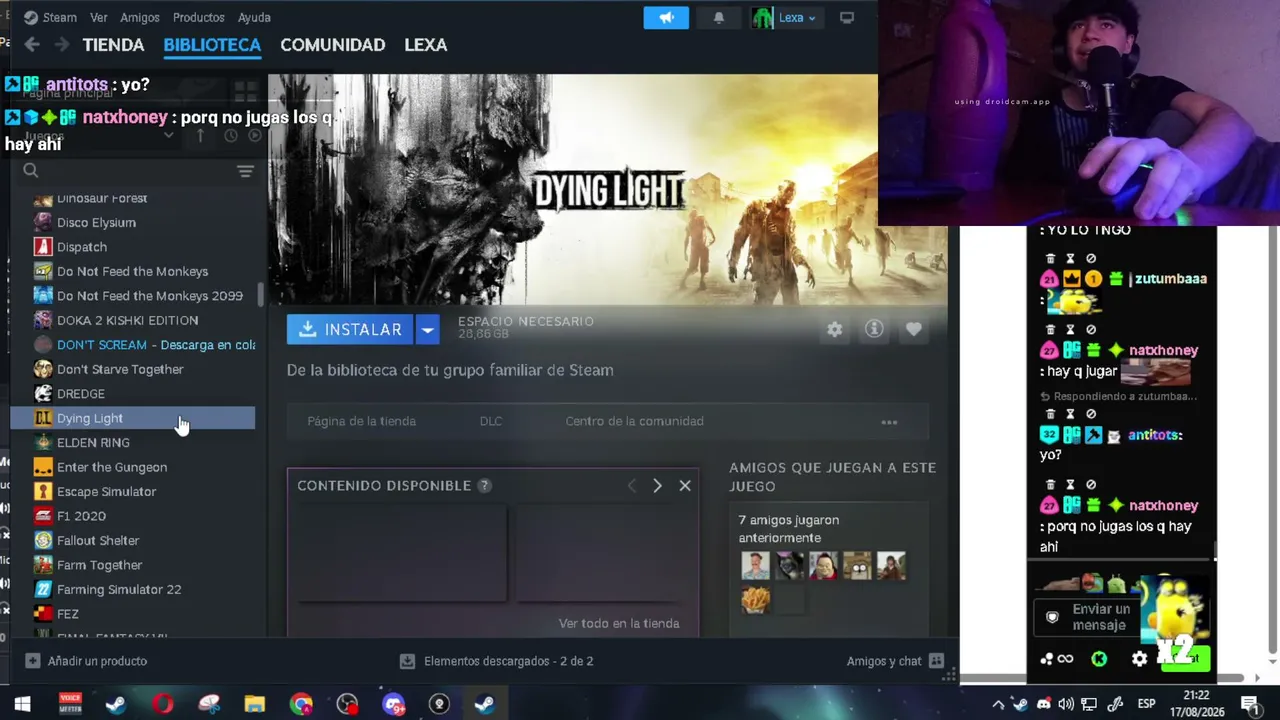This screenshot has height=720, width=1280.
Task: Click the french fries friend avatar
Action: pyautogui.click(x=755, y=600)
